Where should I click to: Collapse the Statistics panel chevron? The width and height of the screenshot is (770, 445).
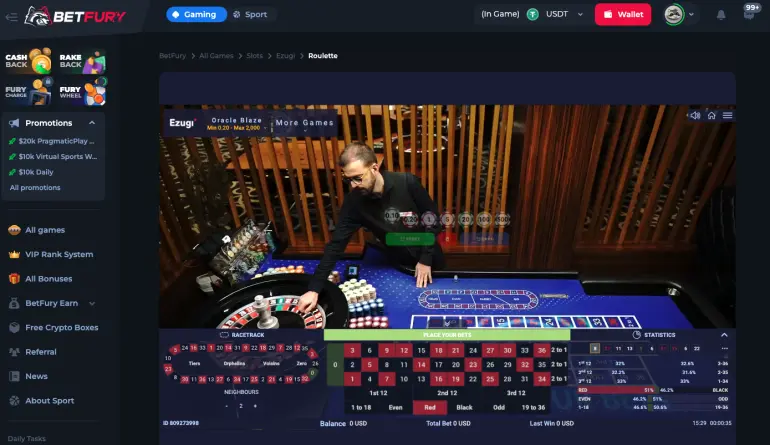coord(724,335)
